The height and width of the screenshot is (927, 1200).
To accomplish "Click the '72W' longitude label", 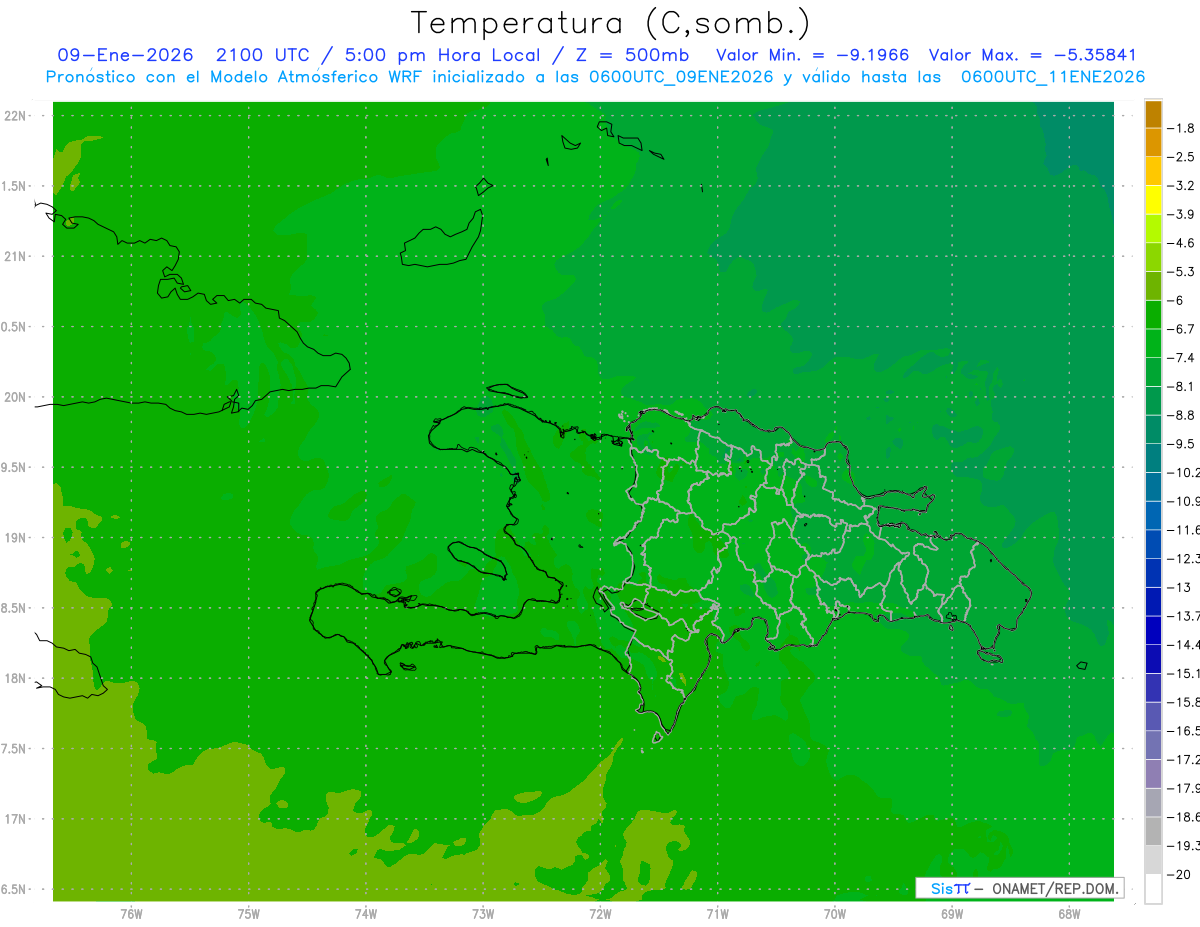I will click(x=599, y=913).
